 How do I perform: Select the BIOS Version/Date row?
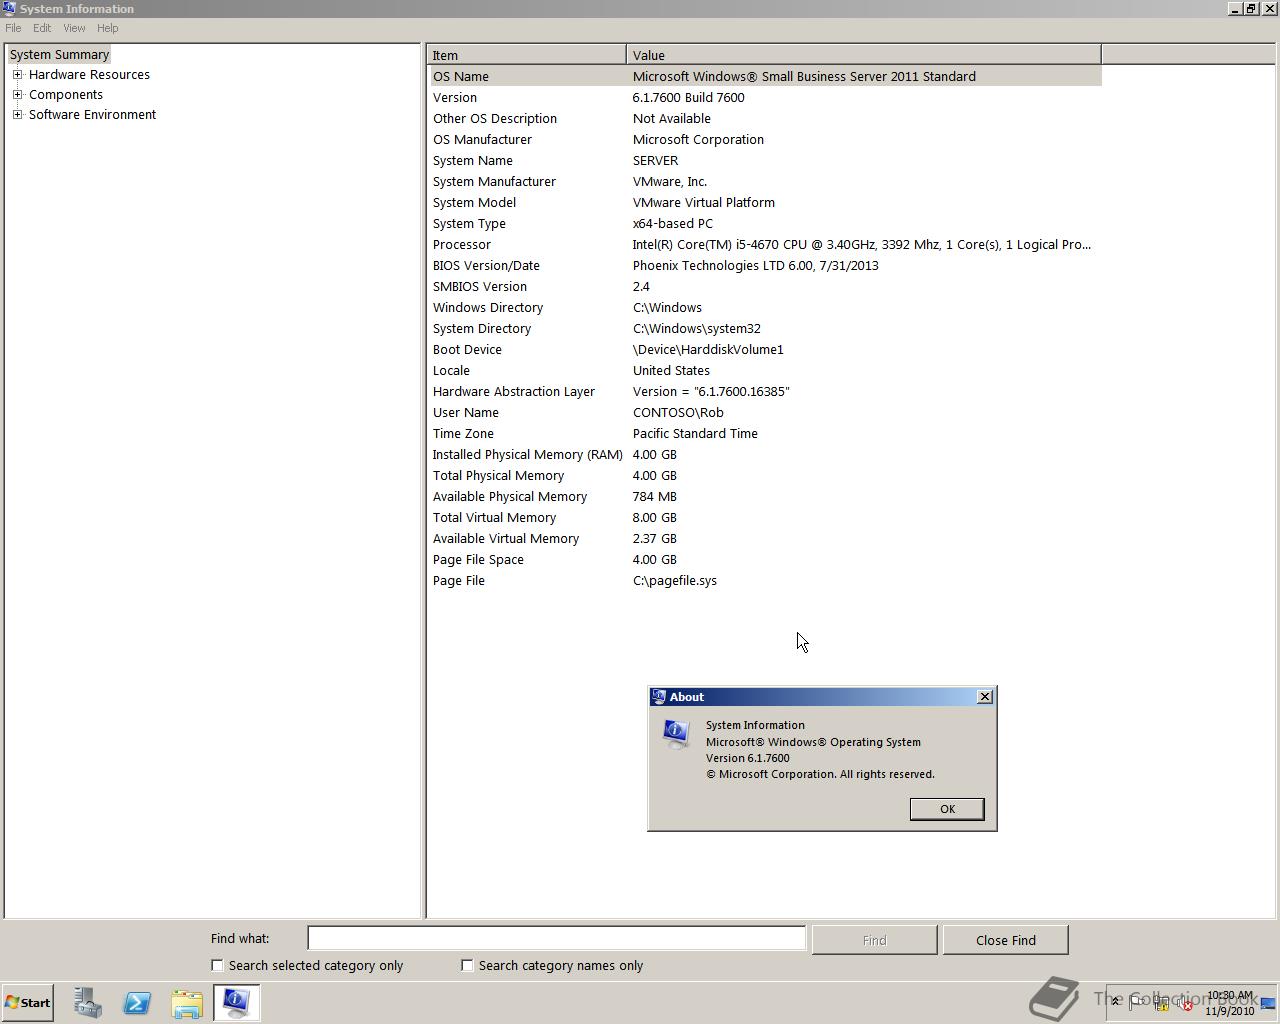(x=765, y=265)
